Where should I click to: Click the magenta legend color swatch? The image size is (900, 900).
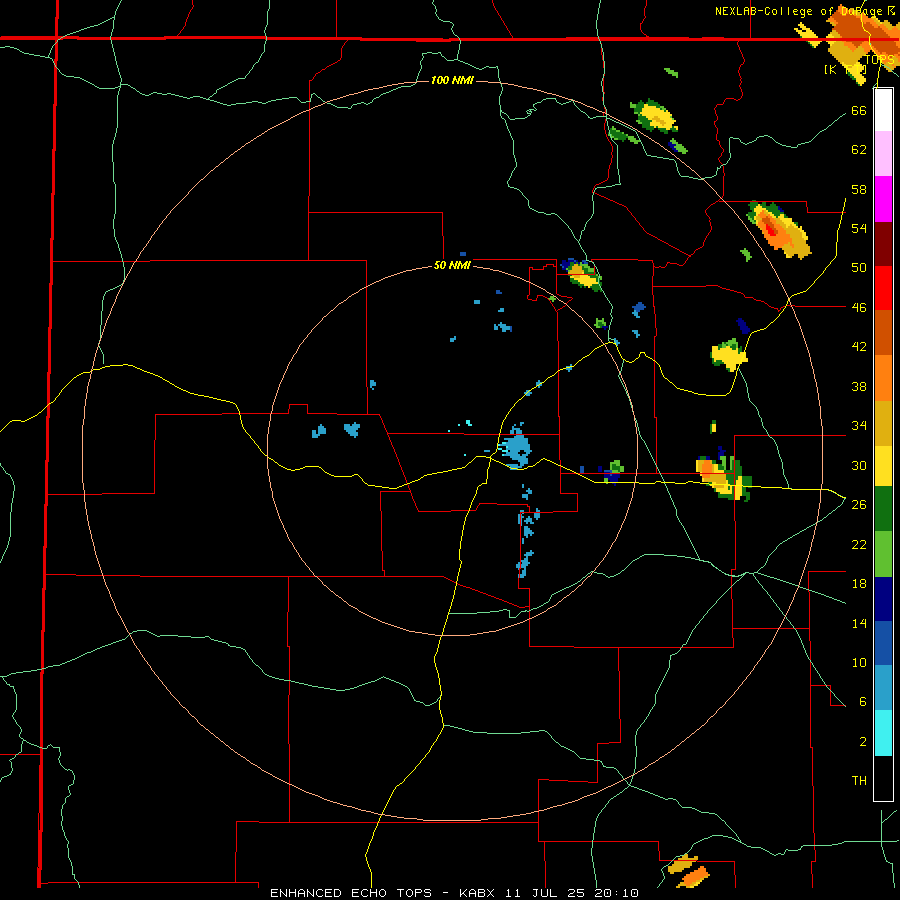coord(883,199)
